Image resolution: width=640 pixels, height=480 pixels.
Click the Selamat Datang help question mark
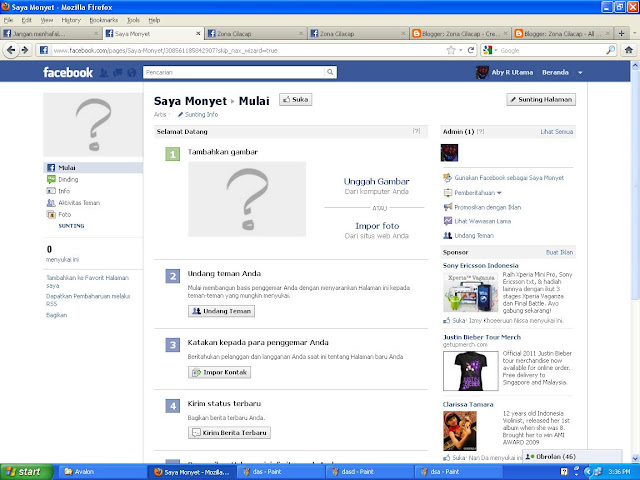pos(416,131)
